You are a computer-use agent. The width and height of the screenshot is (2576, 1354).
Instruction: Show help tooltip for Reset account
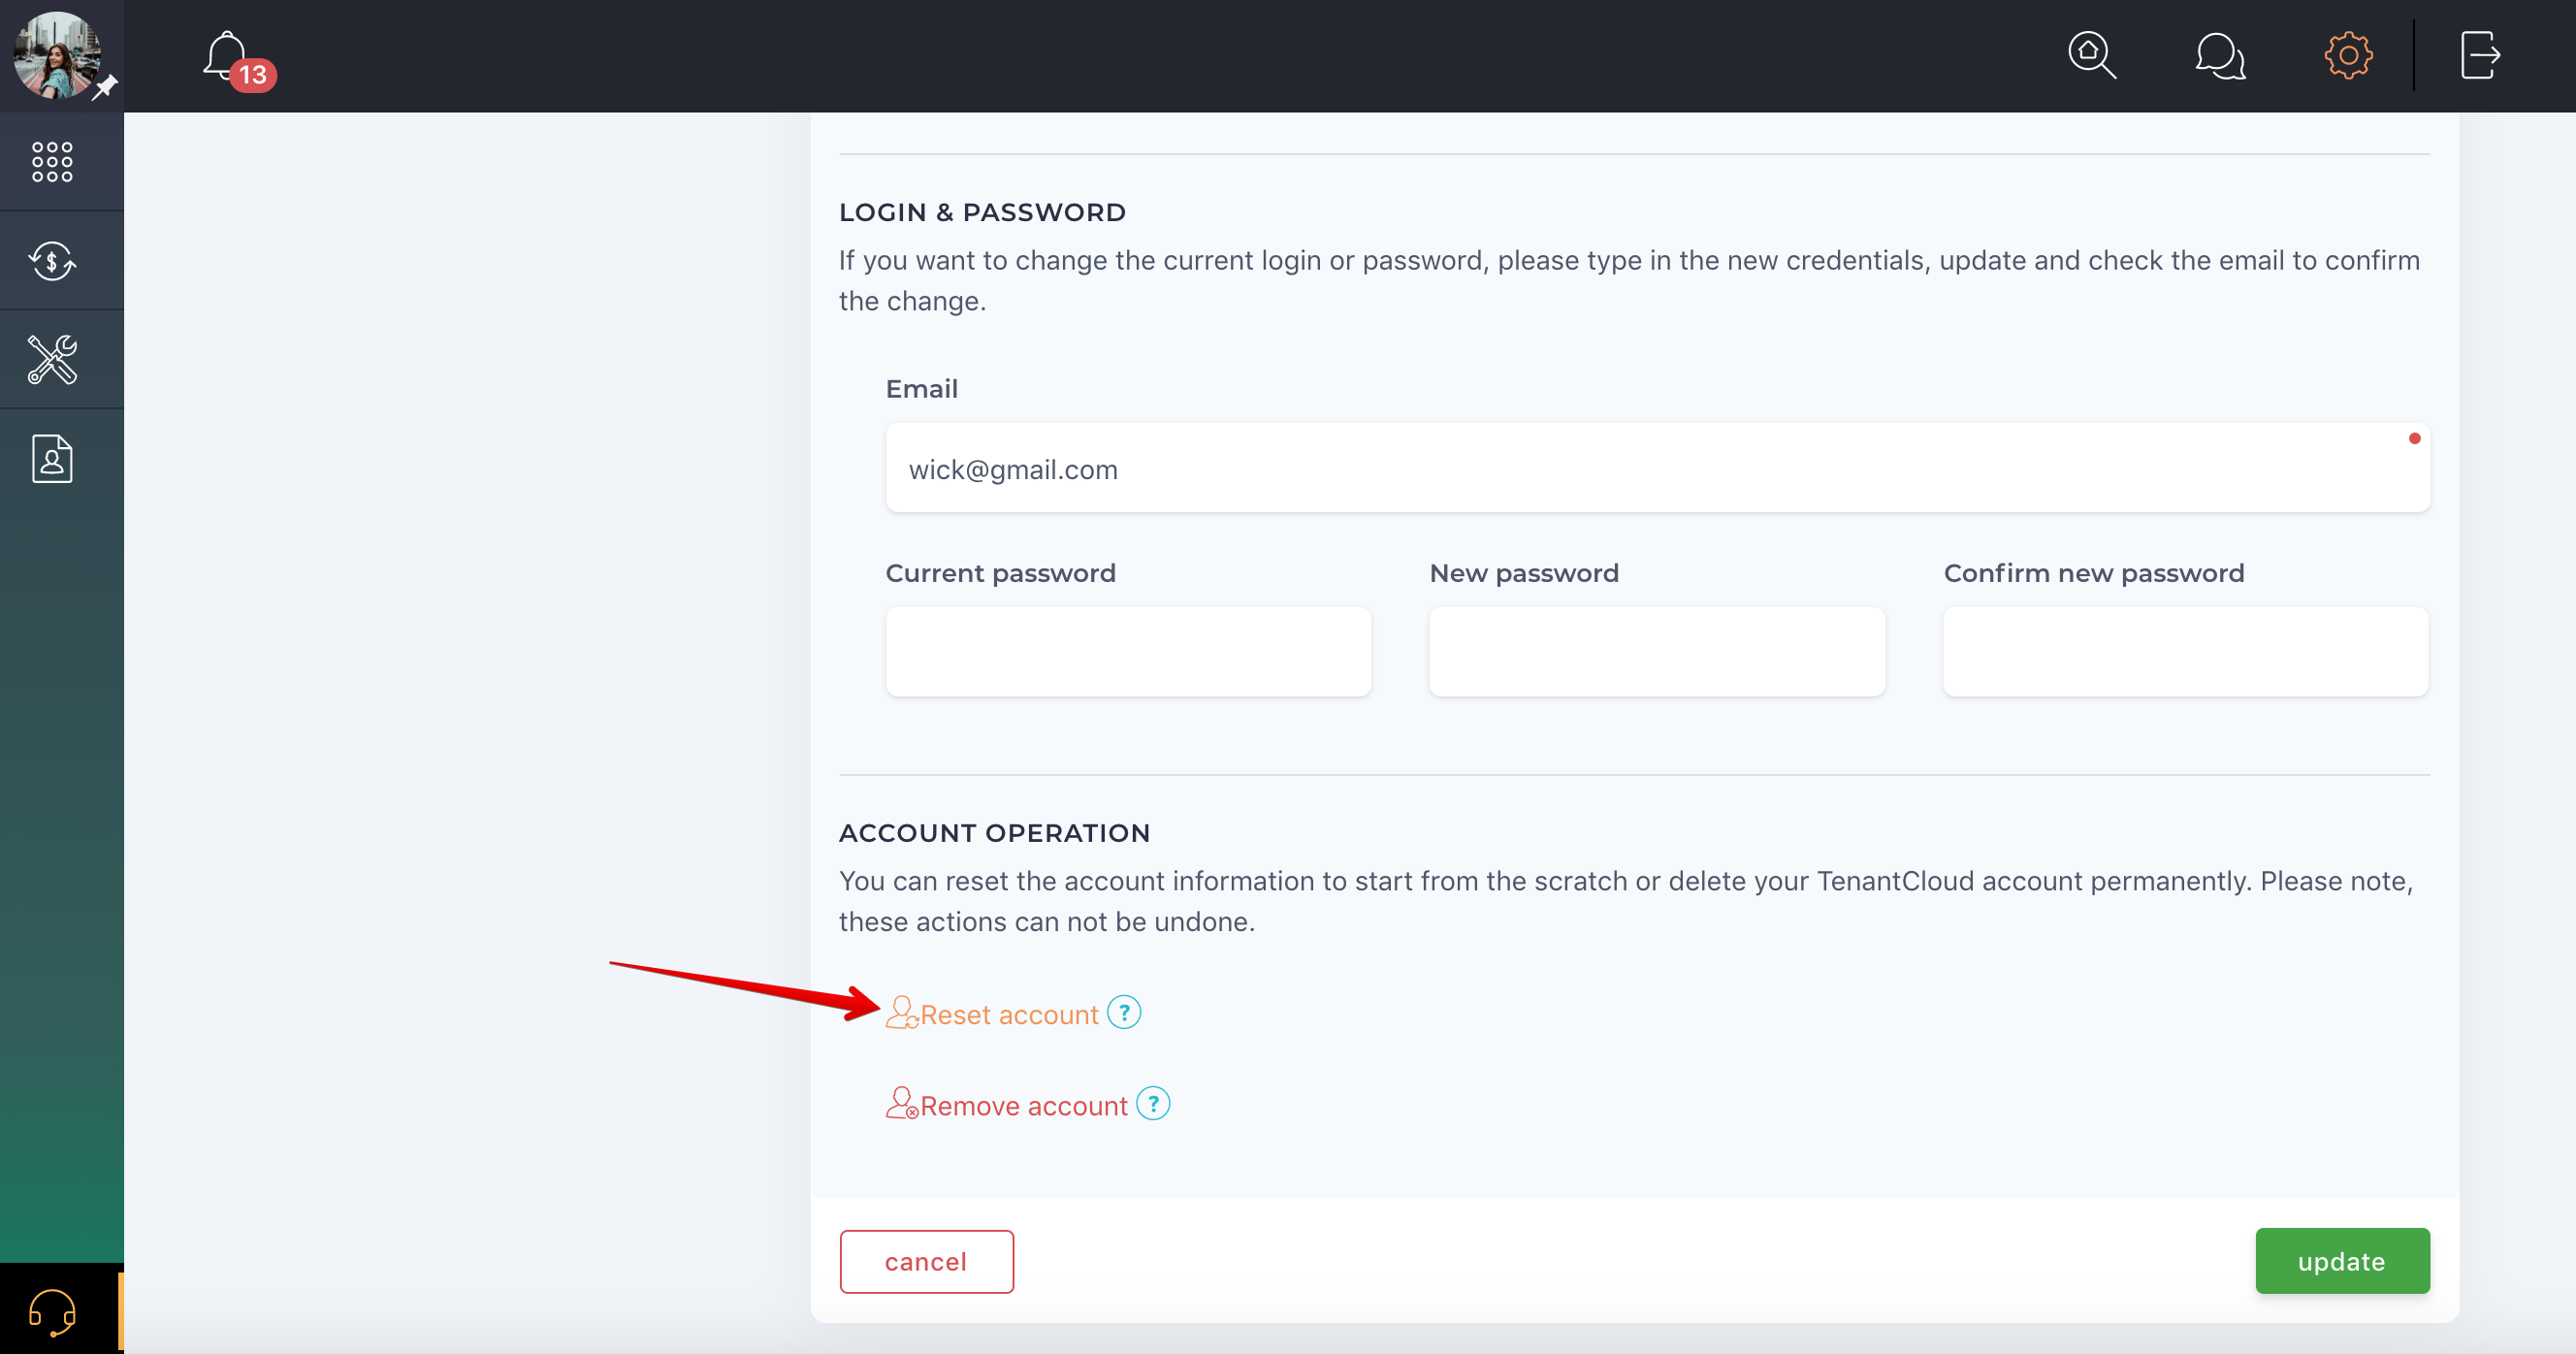tap(1124, 1013)
